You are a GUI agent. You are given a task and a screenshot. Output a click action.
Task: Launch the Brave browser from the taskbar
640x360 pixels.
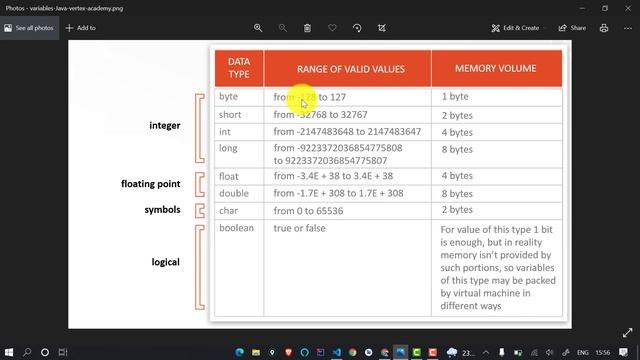coord(288,352)
